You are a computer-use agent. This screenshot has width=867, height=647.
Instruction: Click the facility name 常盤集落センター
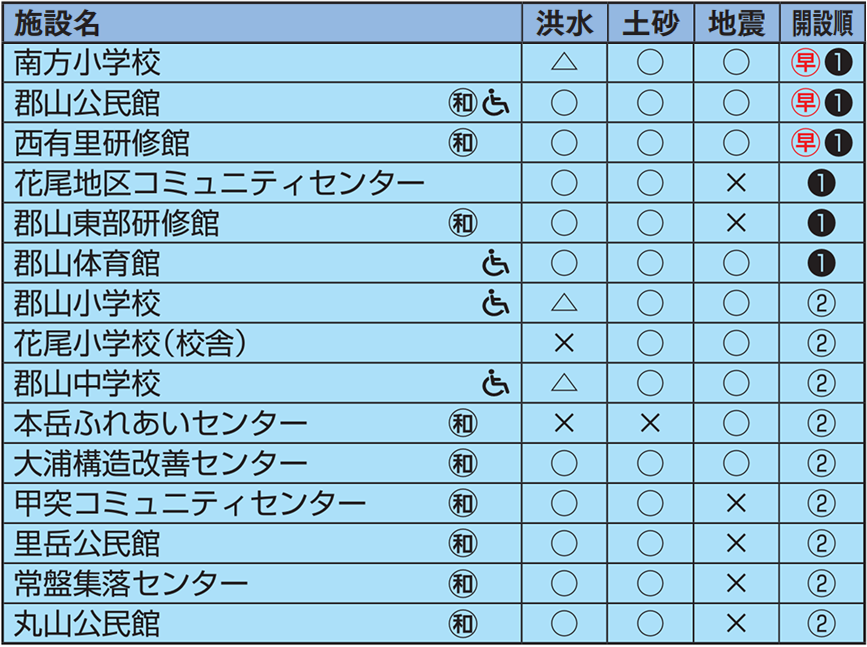tap(131, 584)
